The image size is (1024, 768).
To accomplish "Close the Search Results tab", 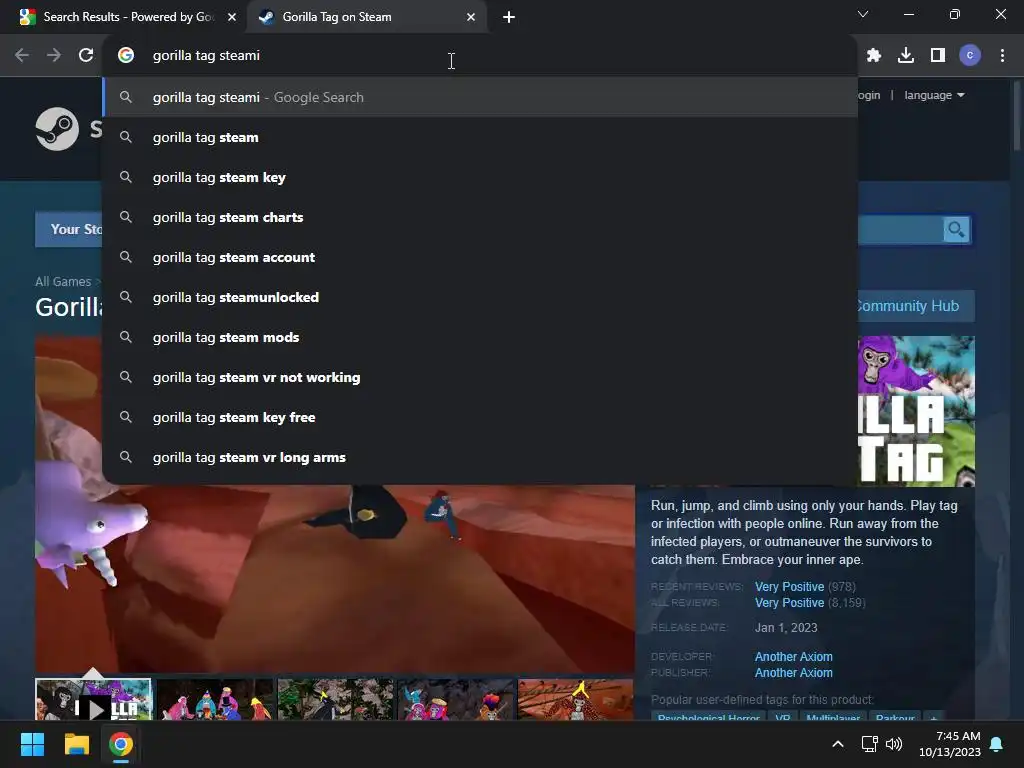I will click(x=232, y=17).
